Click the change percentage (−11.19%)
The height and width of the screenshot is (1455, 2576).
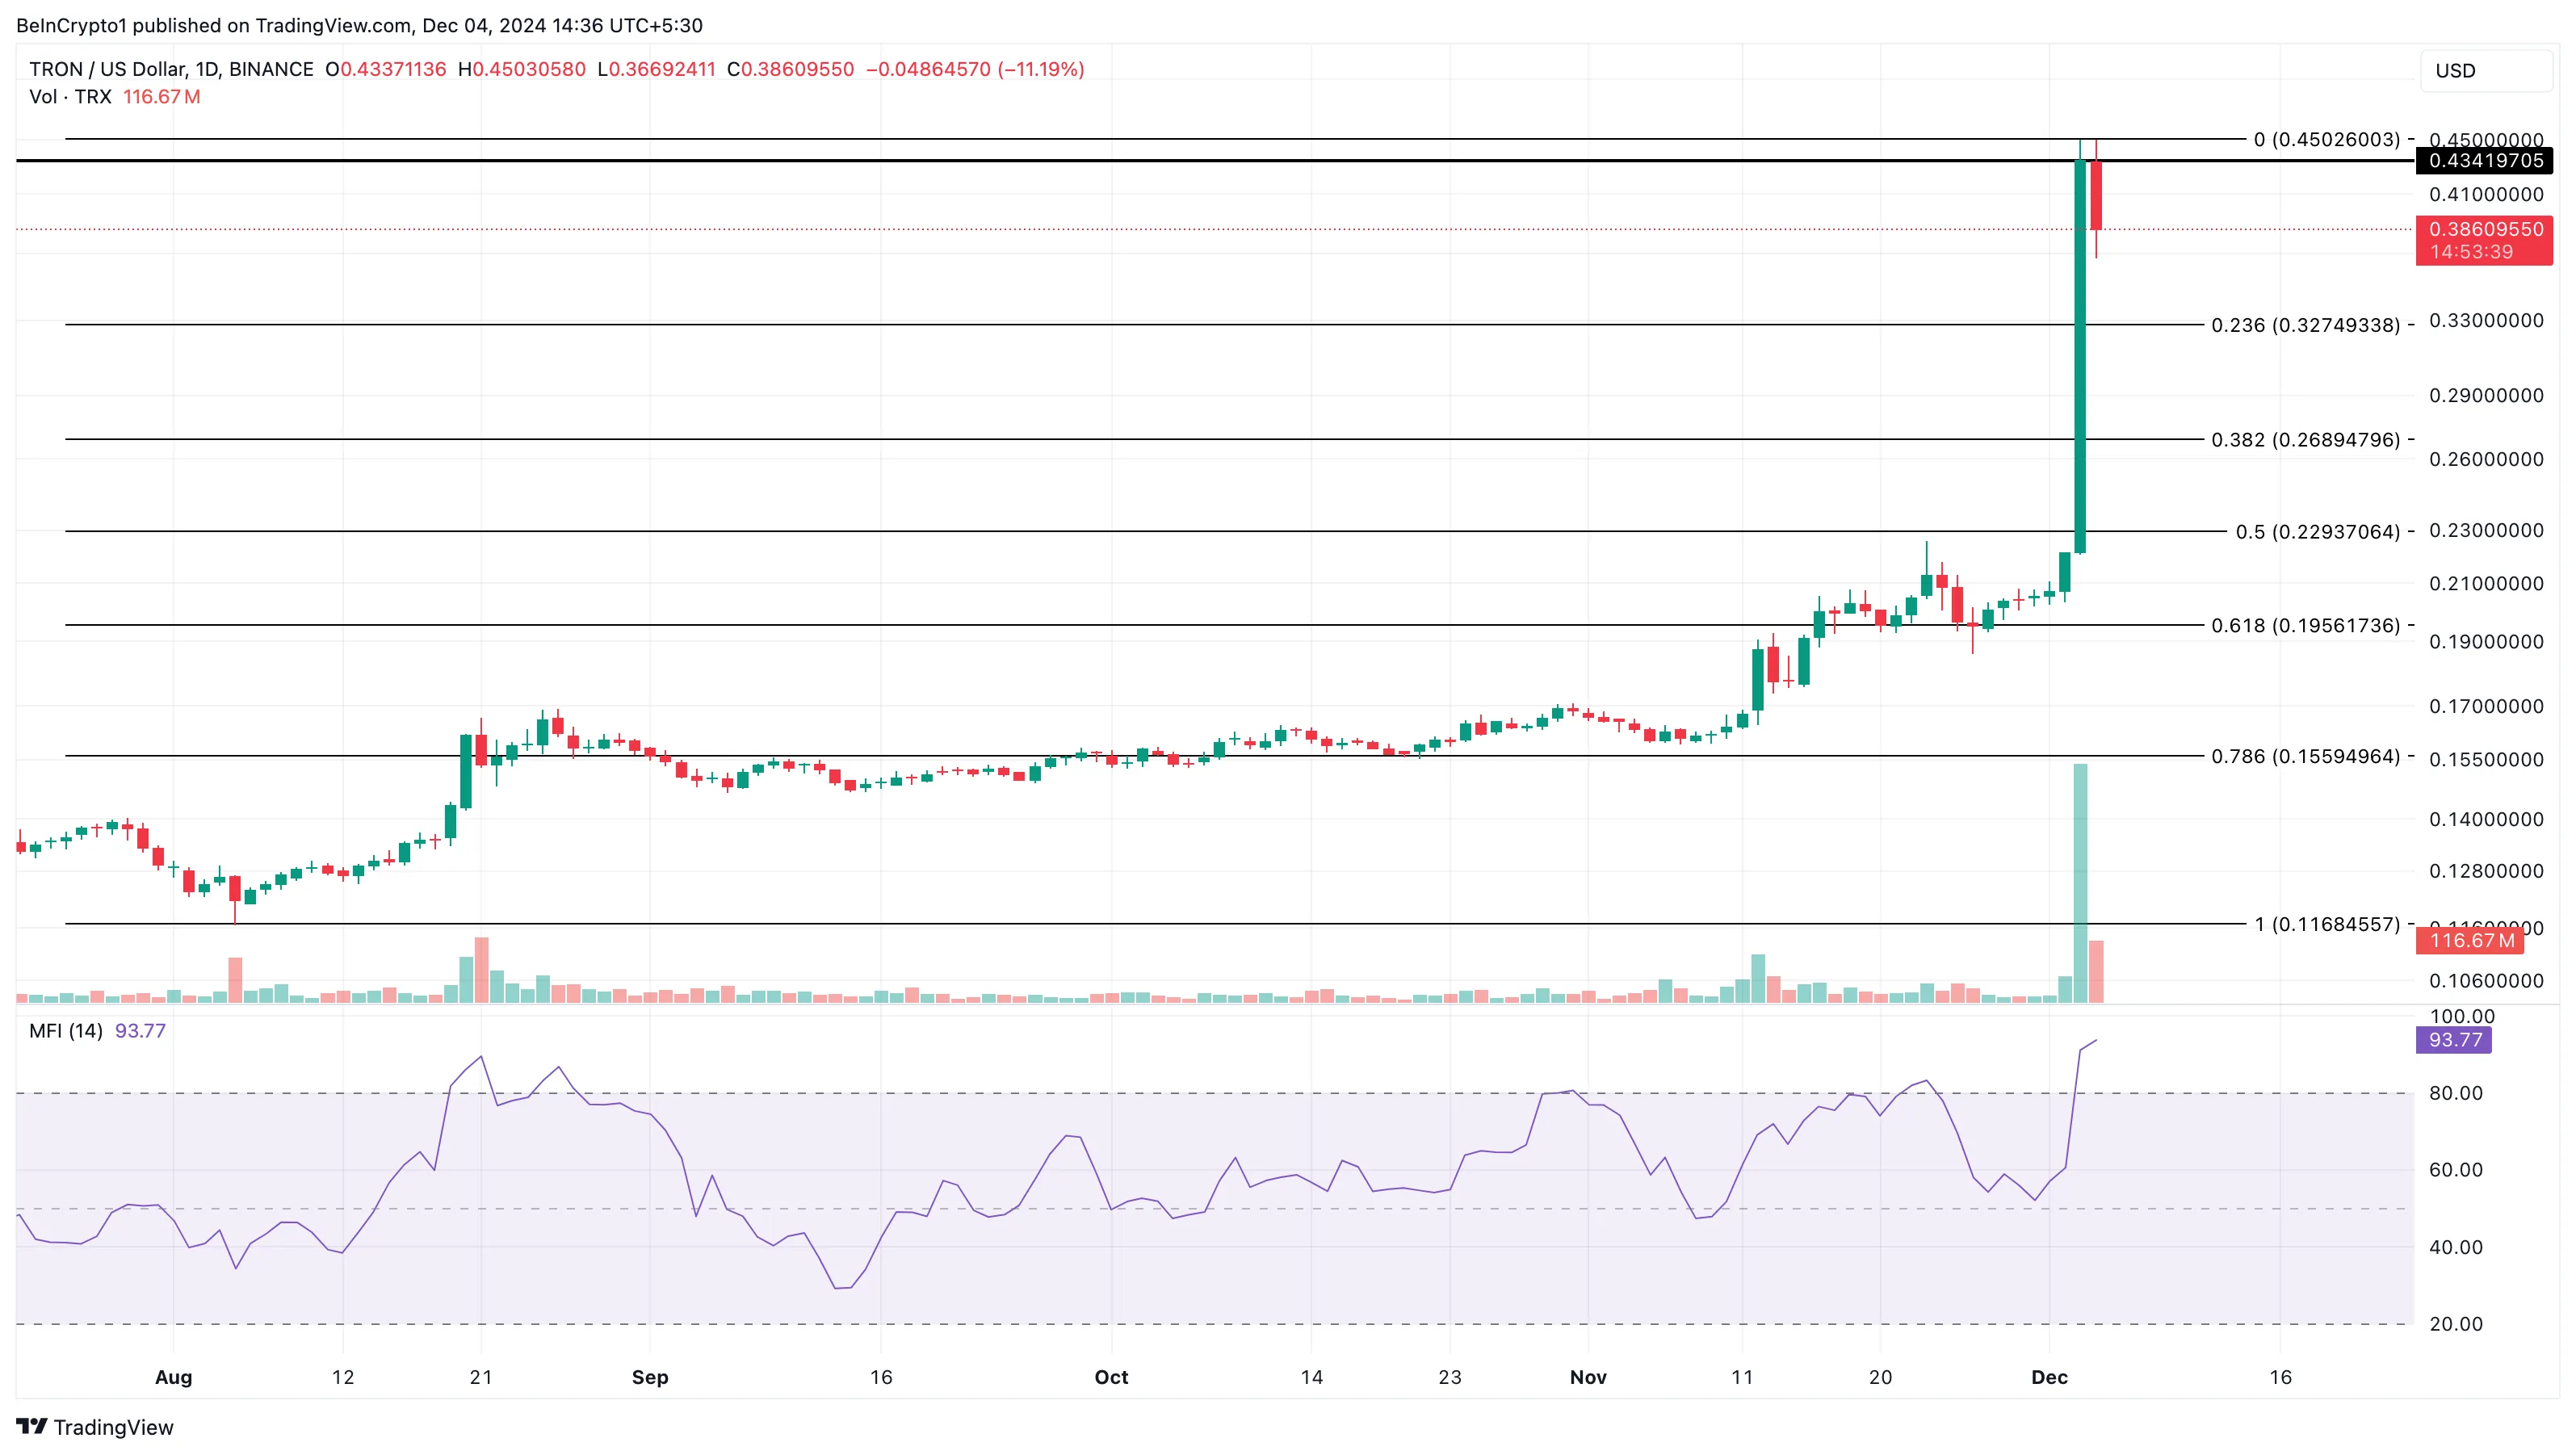pos(1041,69)
